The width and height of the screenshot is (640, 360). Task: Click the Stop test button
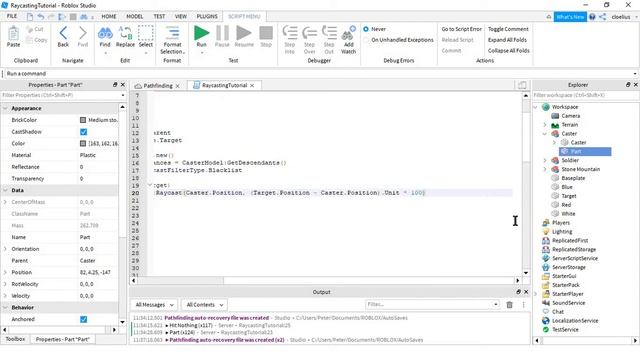266,33
